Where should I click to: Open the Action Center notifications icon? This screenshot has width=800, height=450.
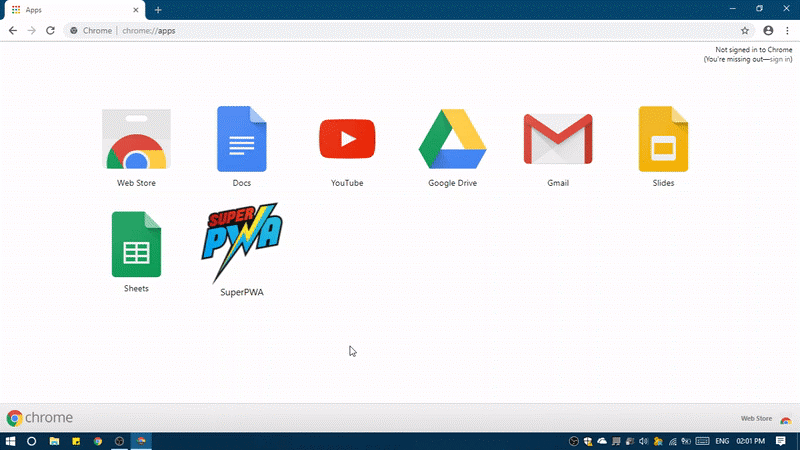(781, 441)
